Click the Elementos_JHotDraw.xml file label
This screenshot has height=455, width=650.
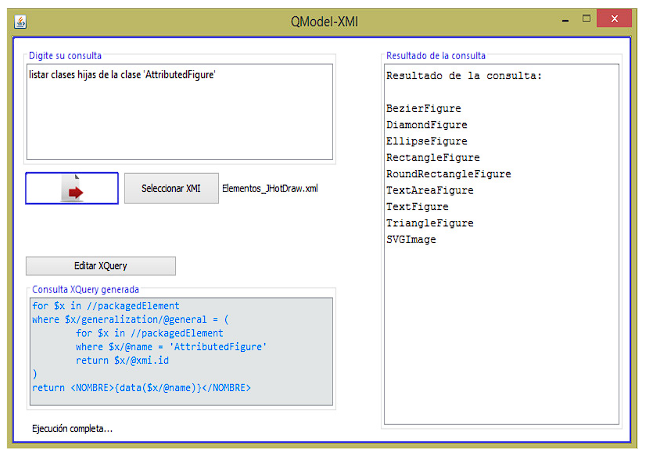270,188
